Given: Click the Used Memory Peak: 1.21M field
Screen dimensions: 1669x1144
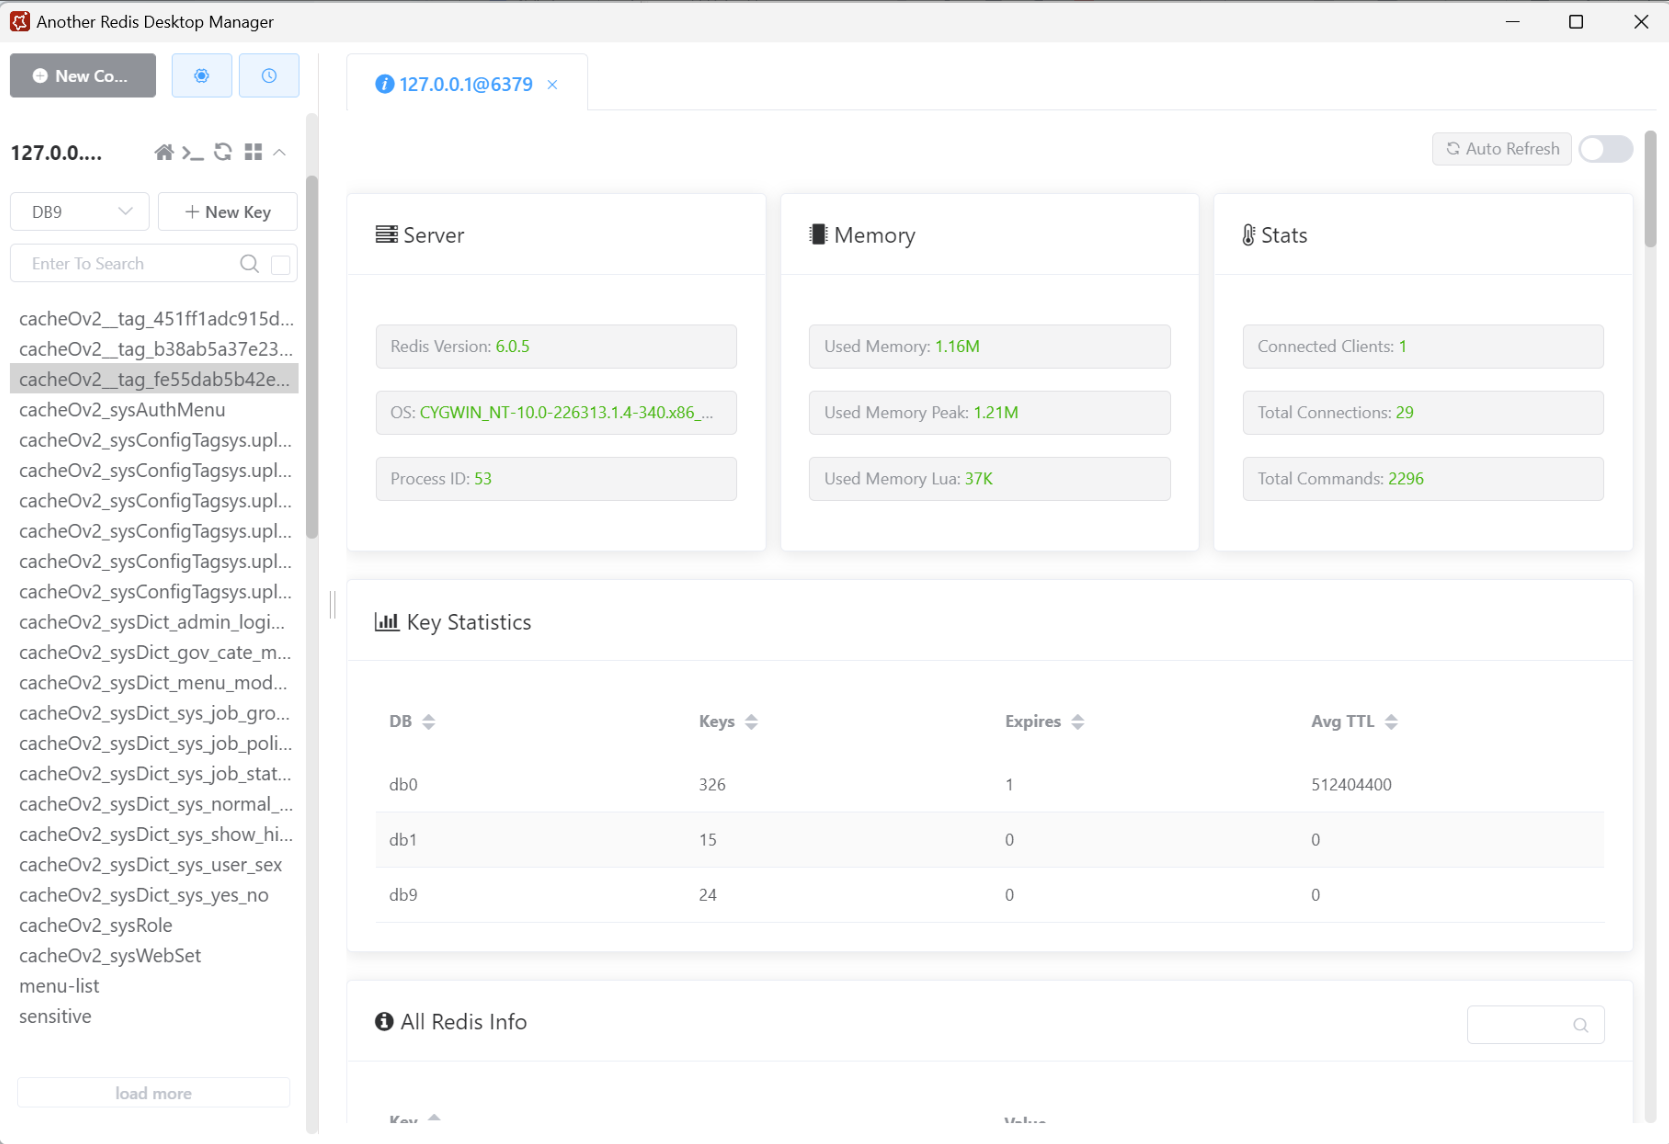Looking at the screenshot, I should click(x=989, y=413).
